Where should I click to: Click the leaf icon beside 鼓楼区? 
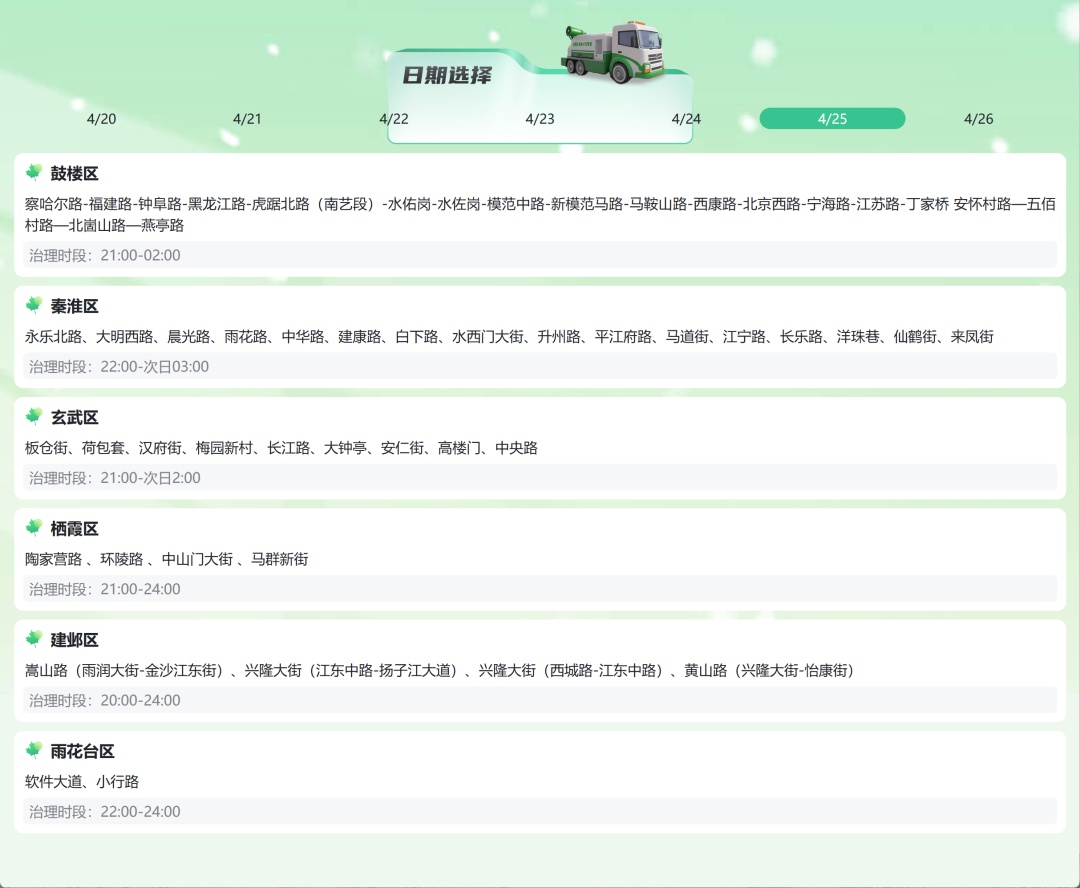[x=35, y=172]
